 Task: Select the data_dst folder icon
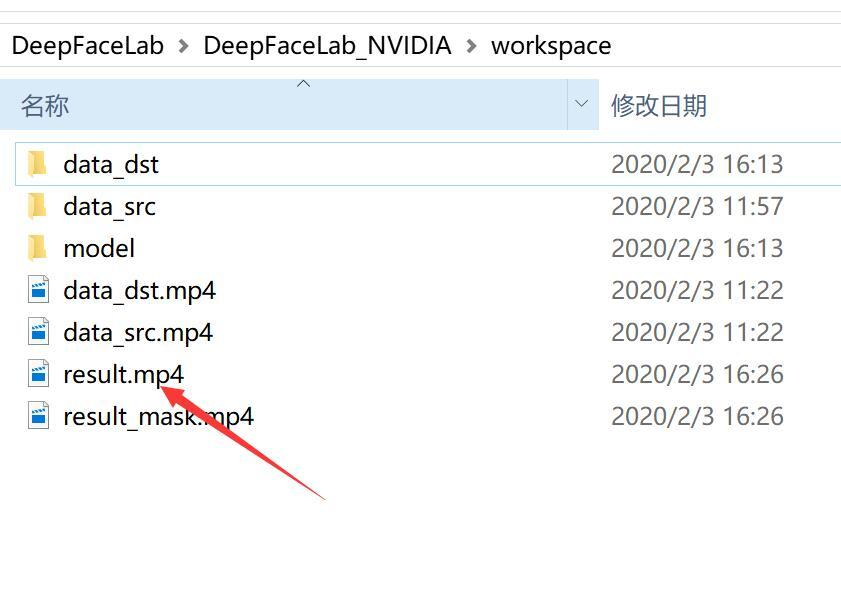pos(38,164)
